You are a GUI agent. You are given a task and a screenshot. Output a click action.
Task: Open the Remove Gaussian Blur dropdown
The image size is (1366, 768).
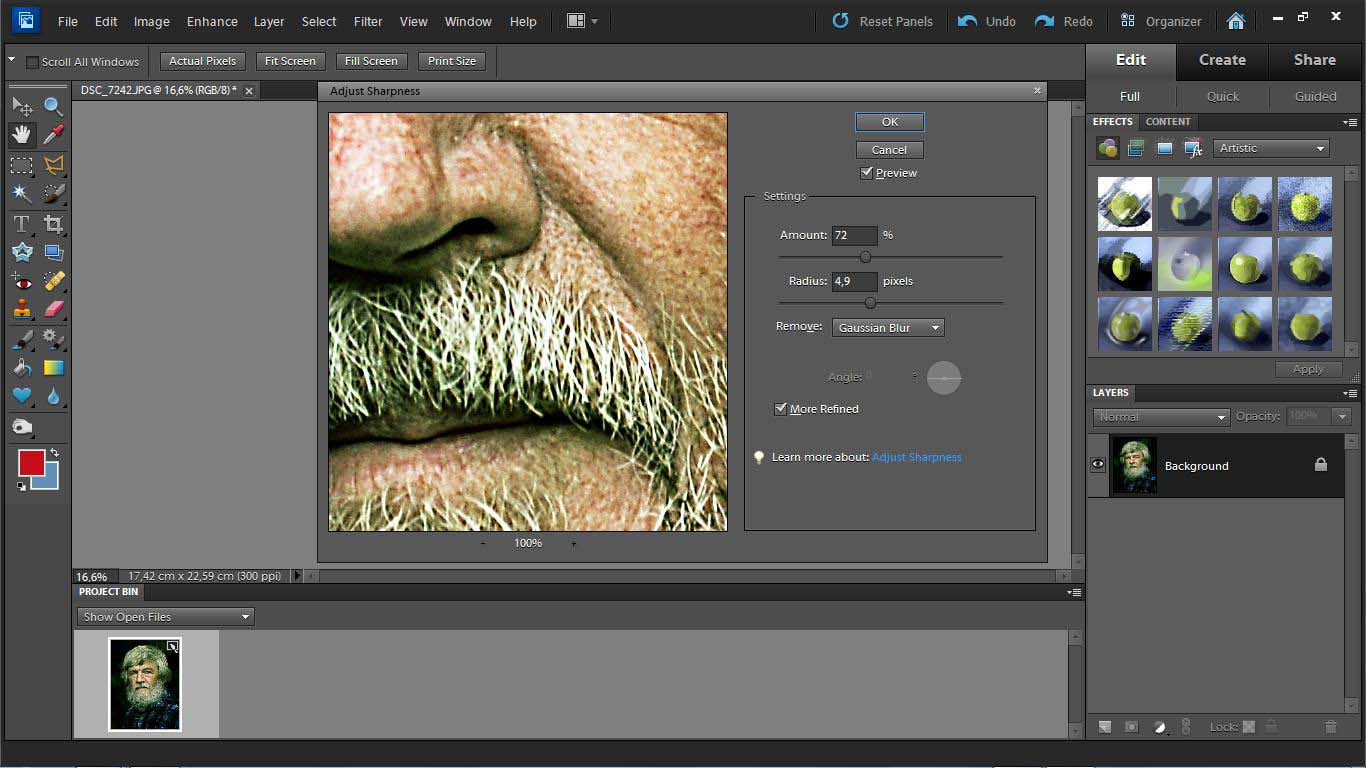tap(887, 327)
